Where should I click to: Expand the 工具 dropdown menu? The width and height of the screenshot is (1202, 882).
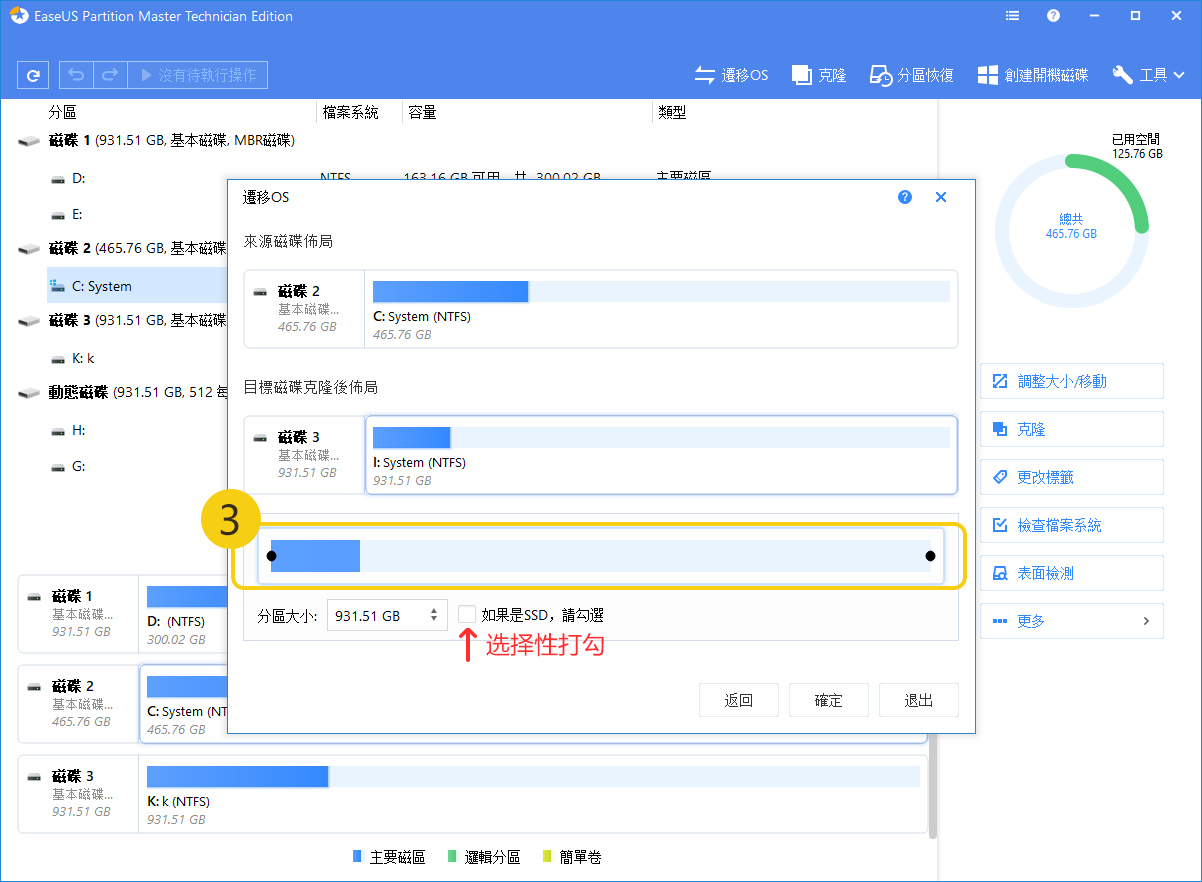point(1148,75)
